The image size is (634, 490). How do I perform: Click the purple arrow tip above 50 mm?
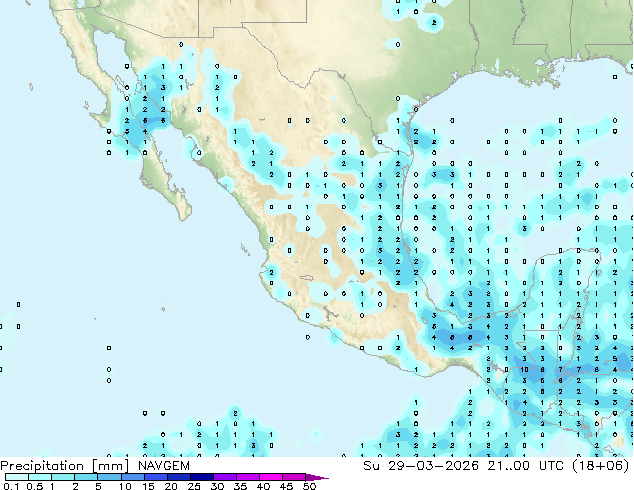click(317, 477)
